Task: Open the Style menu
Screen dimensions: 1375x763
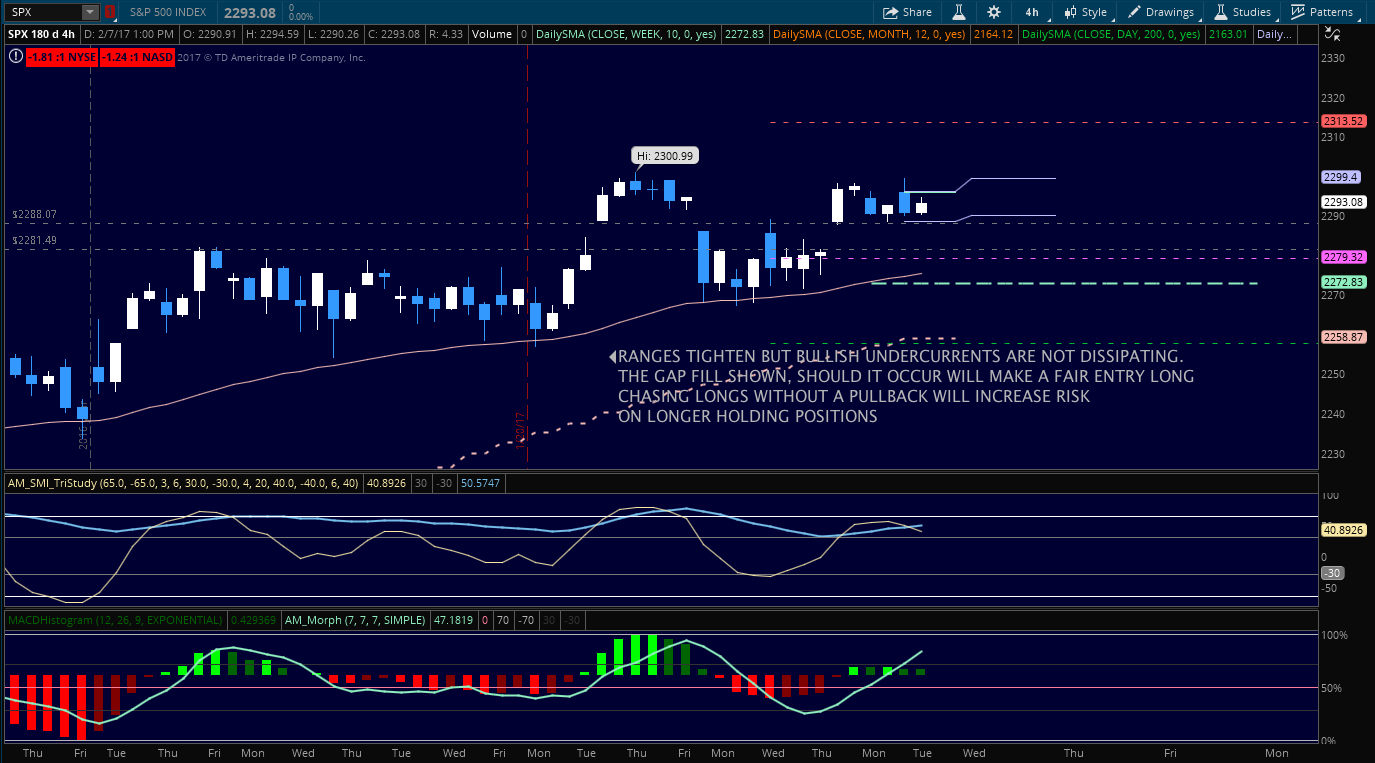Action: click(1085, 12)
